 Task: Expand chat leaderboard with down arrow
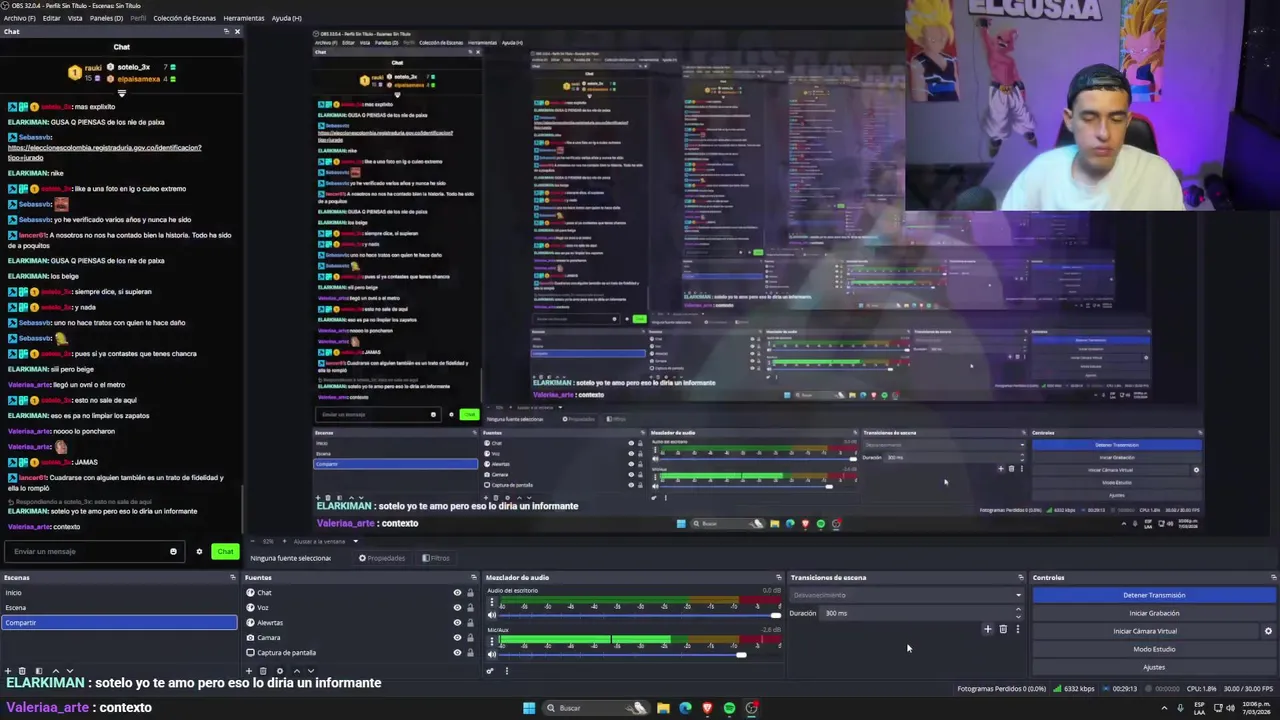121,93
